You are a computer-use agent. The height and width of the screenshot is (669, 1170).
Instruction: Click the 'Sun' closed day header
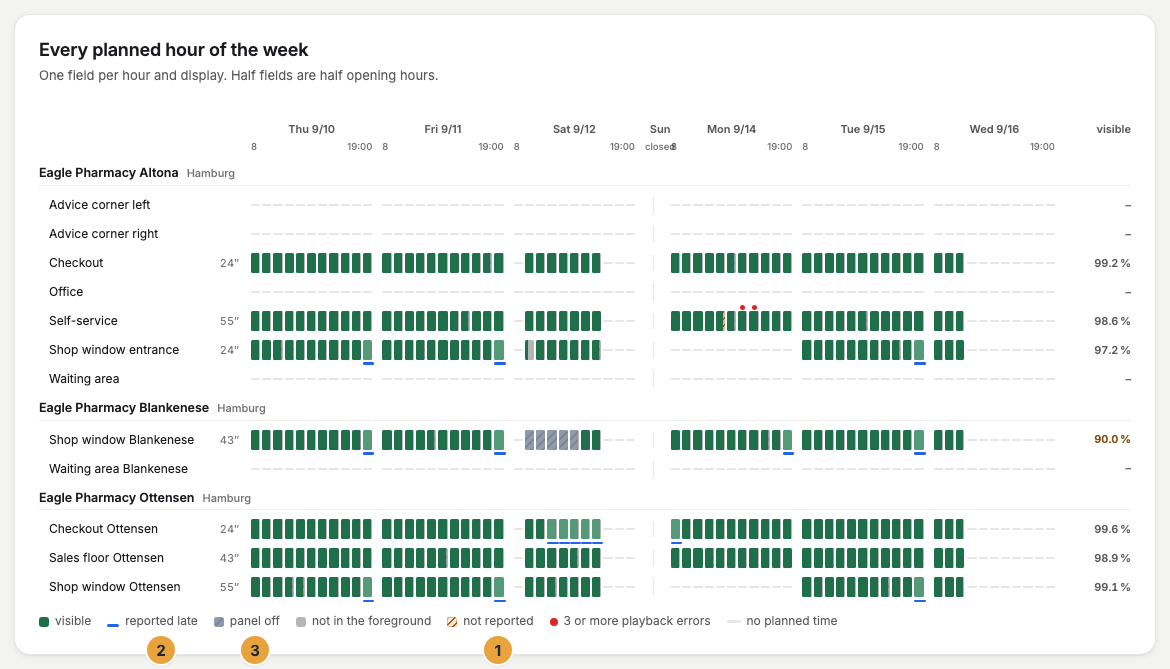pos(660,129)
